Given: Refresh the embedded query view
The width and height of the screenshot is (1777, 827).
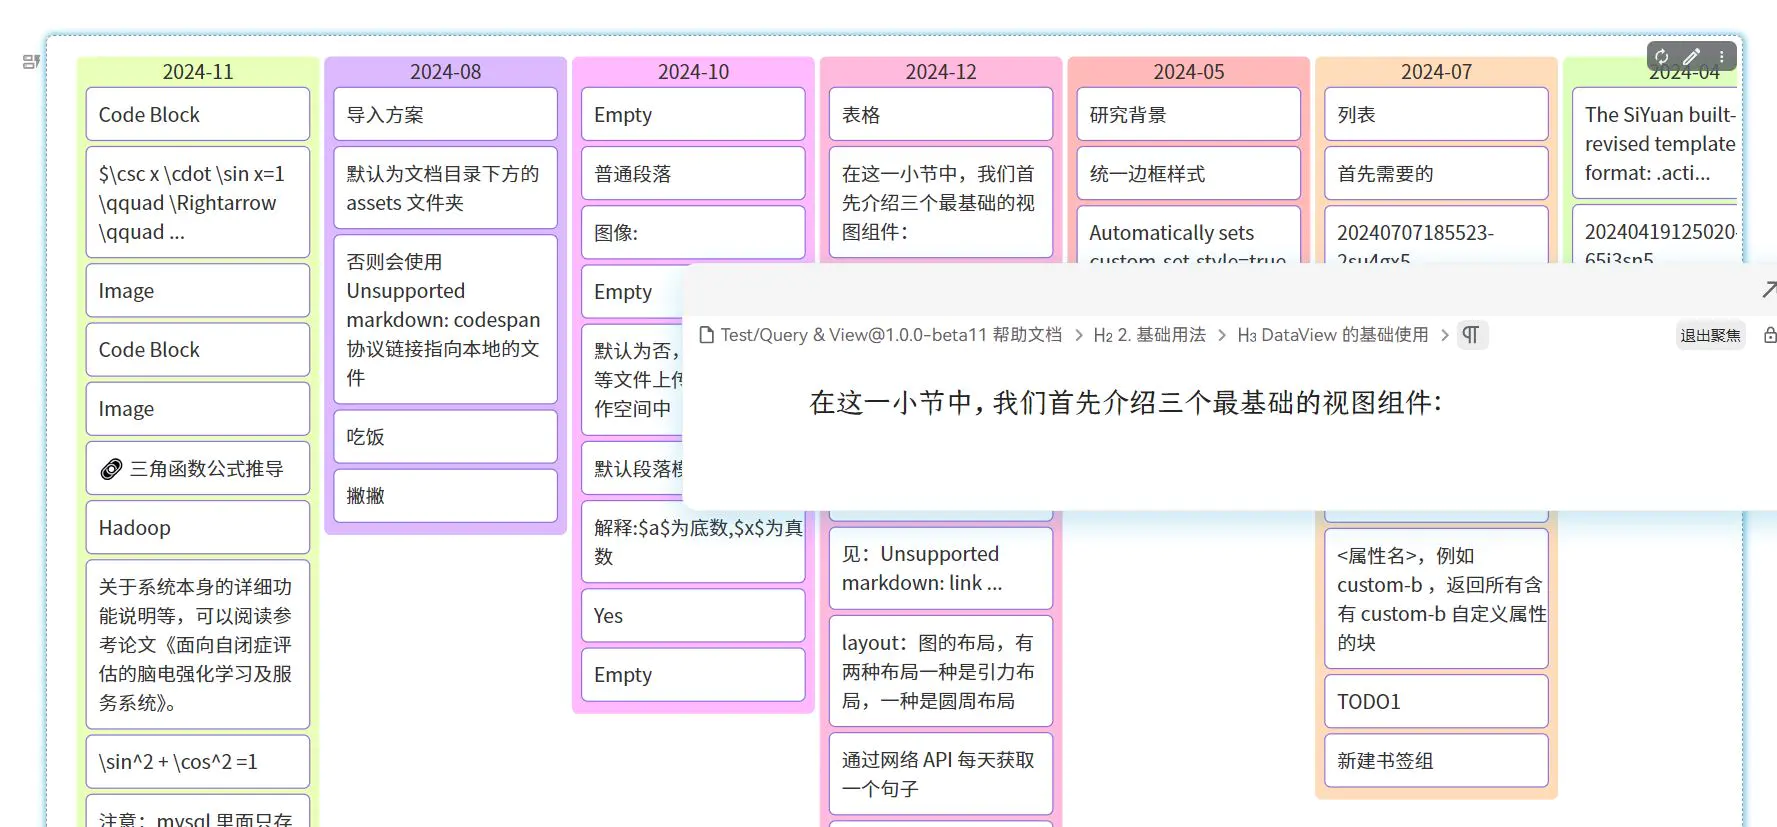Looking at the screenshot, I should coord(1662,57).
